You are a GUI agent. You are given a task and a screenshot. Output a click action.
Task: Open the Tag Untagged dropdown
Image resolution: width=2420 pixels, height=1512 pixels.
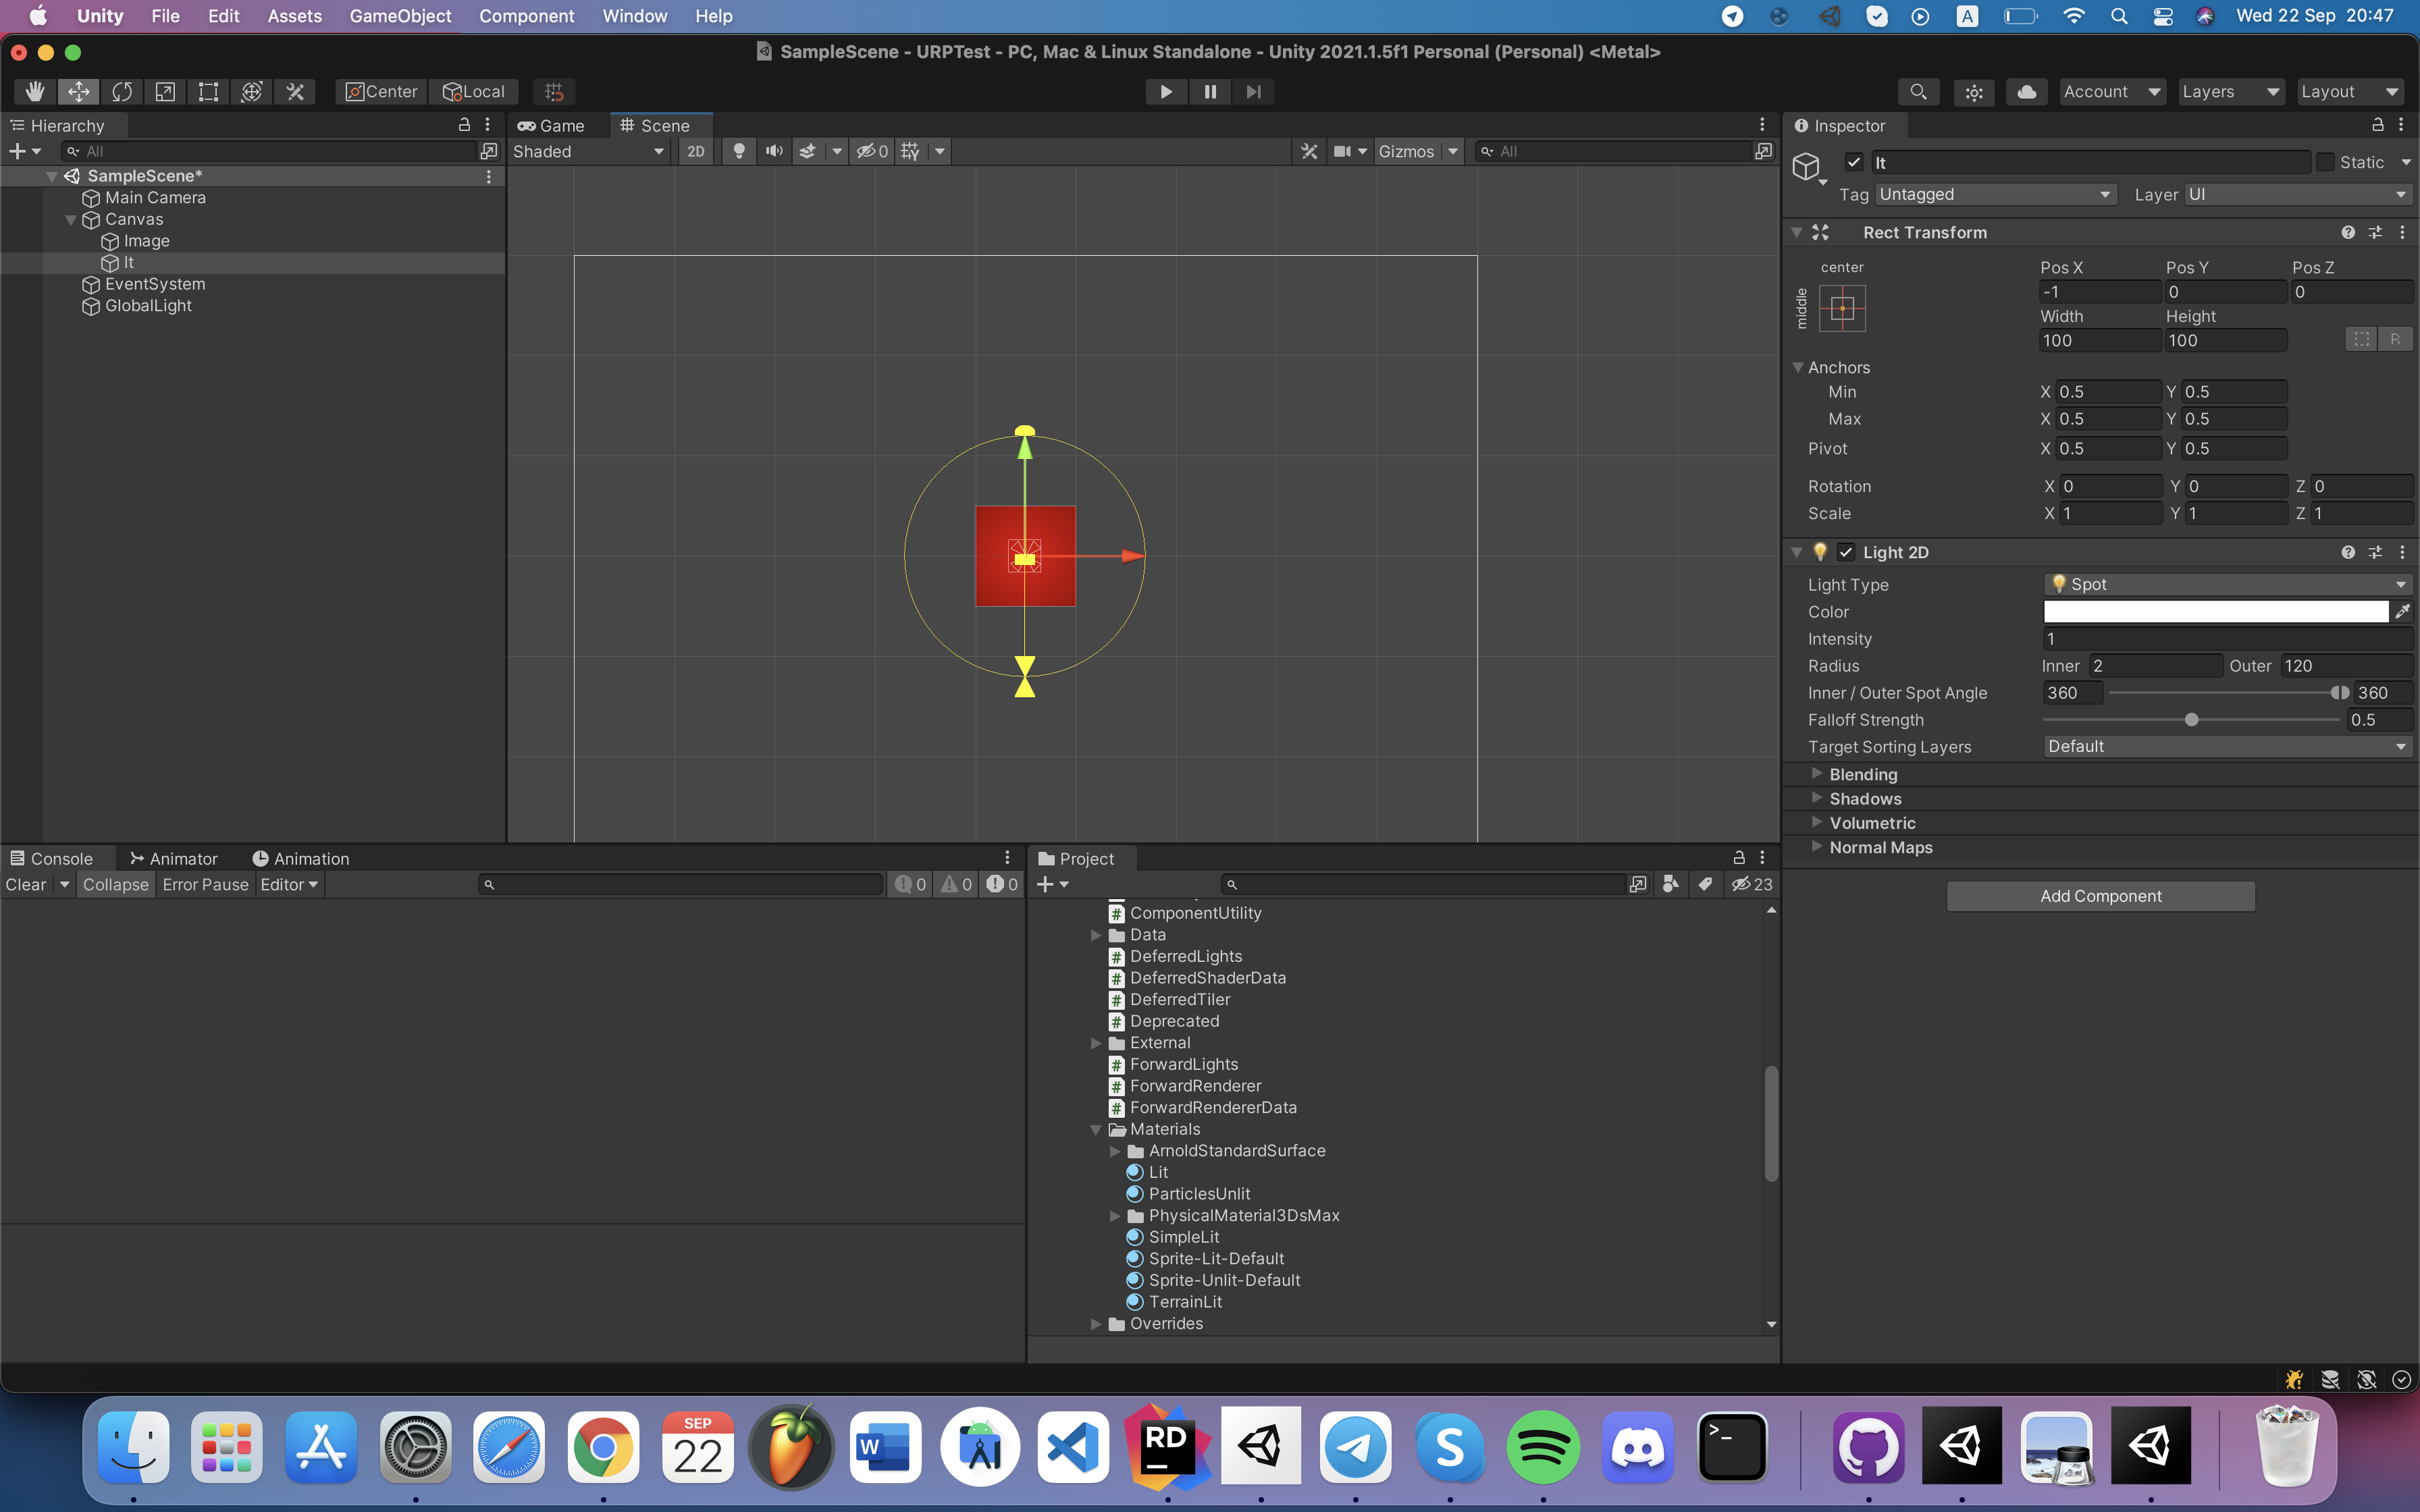coord(1996,194)
